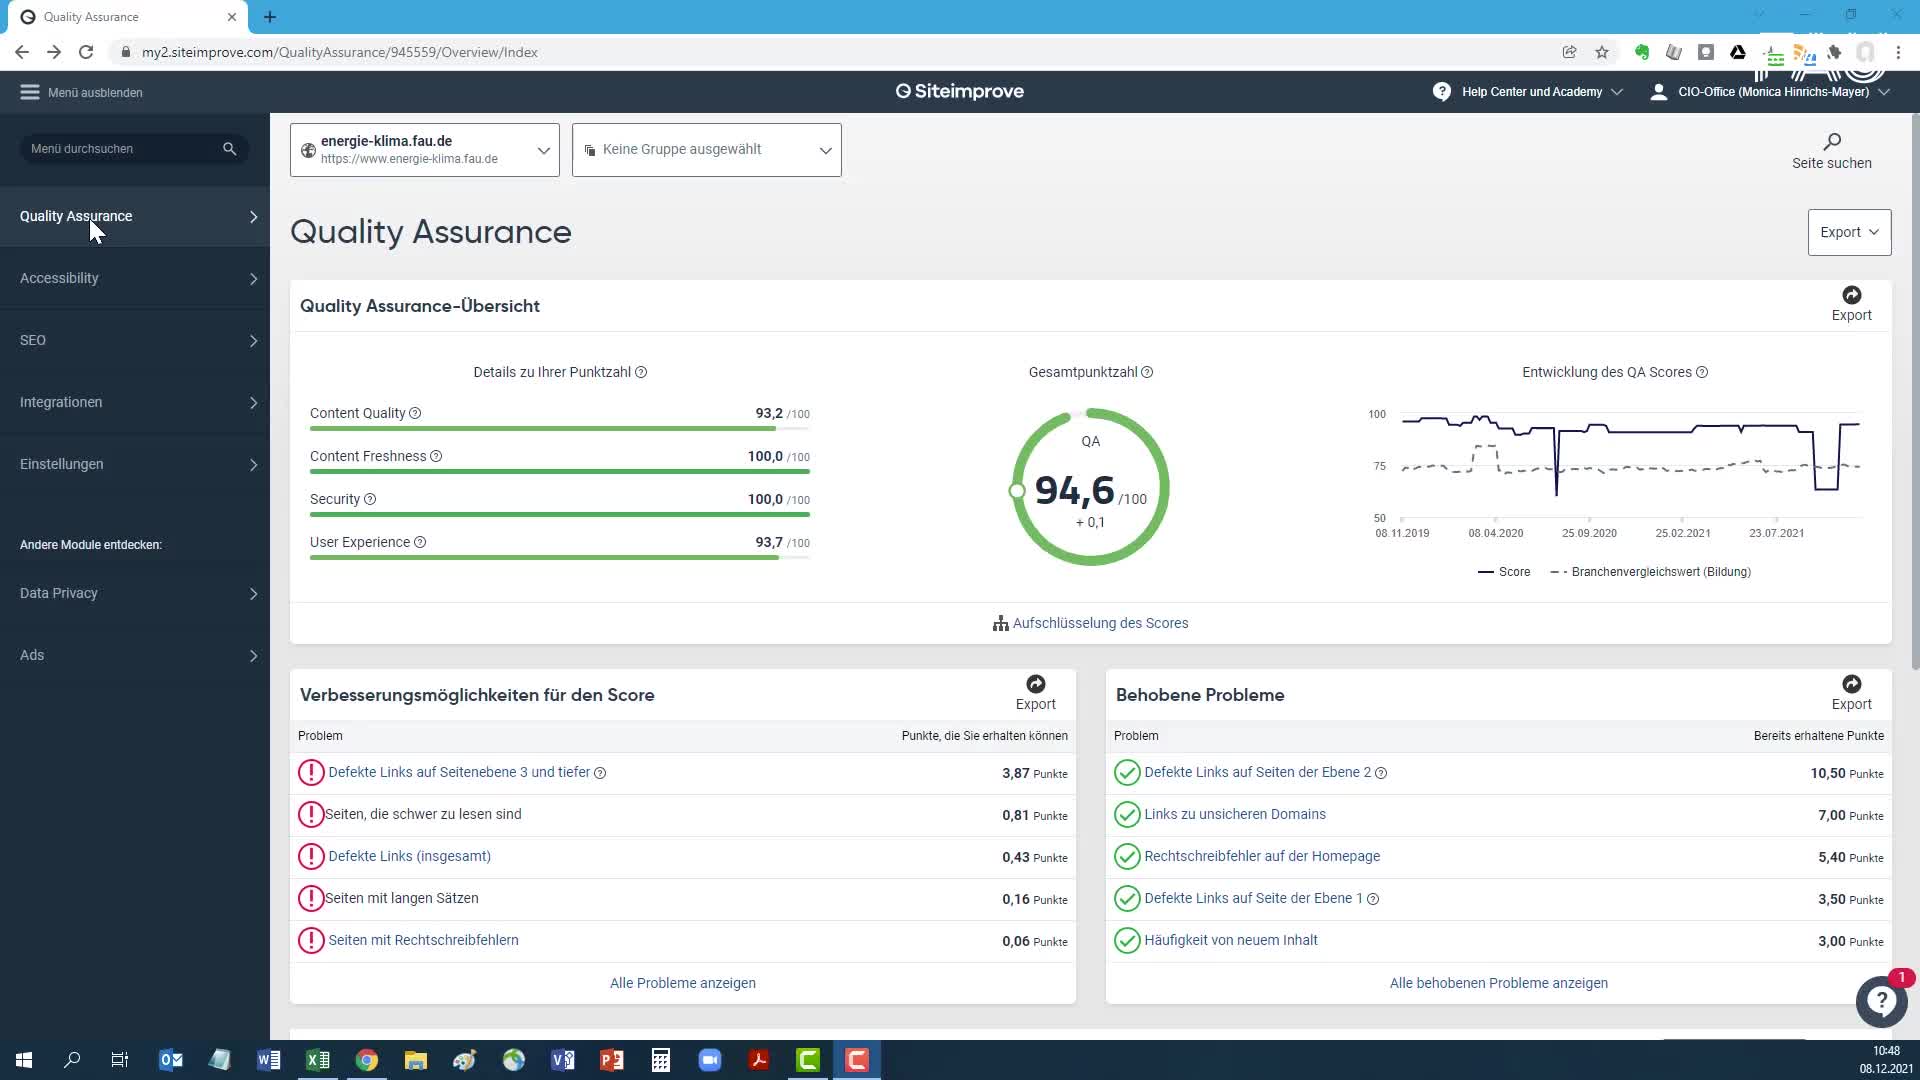Screen dimensions: 1920x1080
Task: Click Export icon in Verbesserungsmöglichkeiten panel
Action: tap(1035, 684)
